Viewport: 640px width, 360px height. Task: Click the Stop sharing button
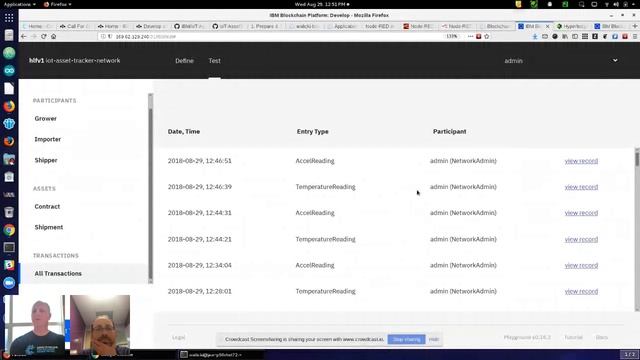click(x=406, y=339)
